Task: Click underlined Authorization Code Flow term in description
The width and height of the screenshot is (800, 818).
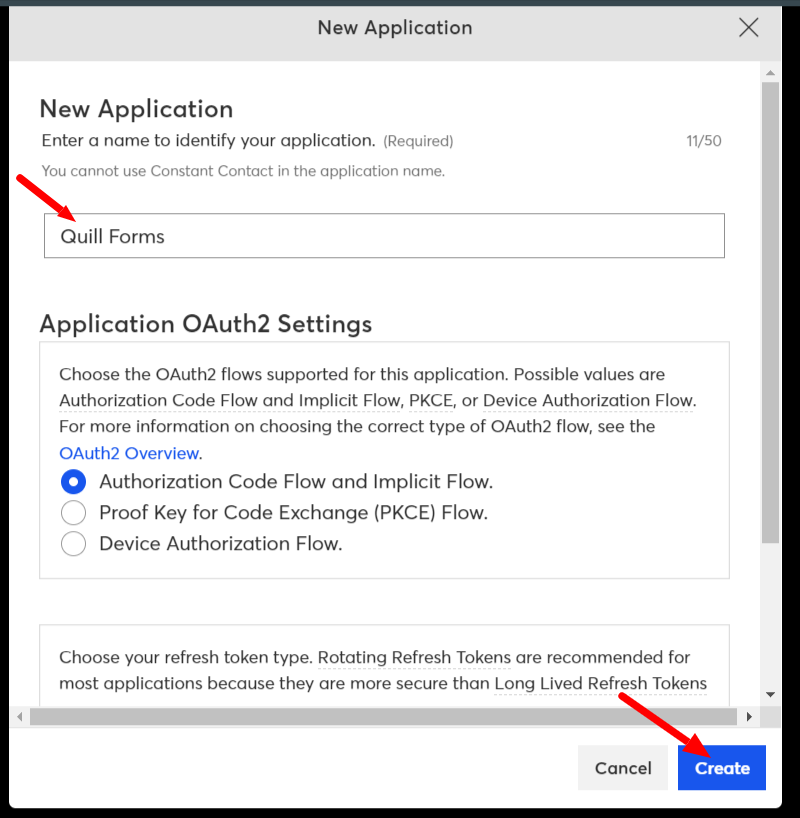Action: click(x=230, y=401)
